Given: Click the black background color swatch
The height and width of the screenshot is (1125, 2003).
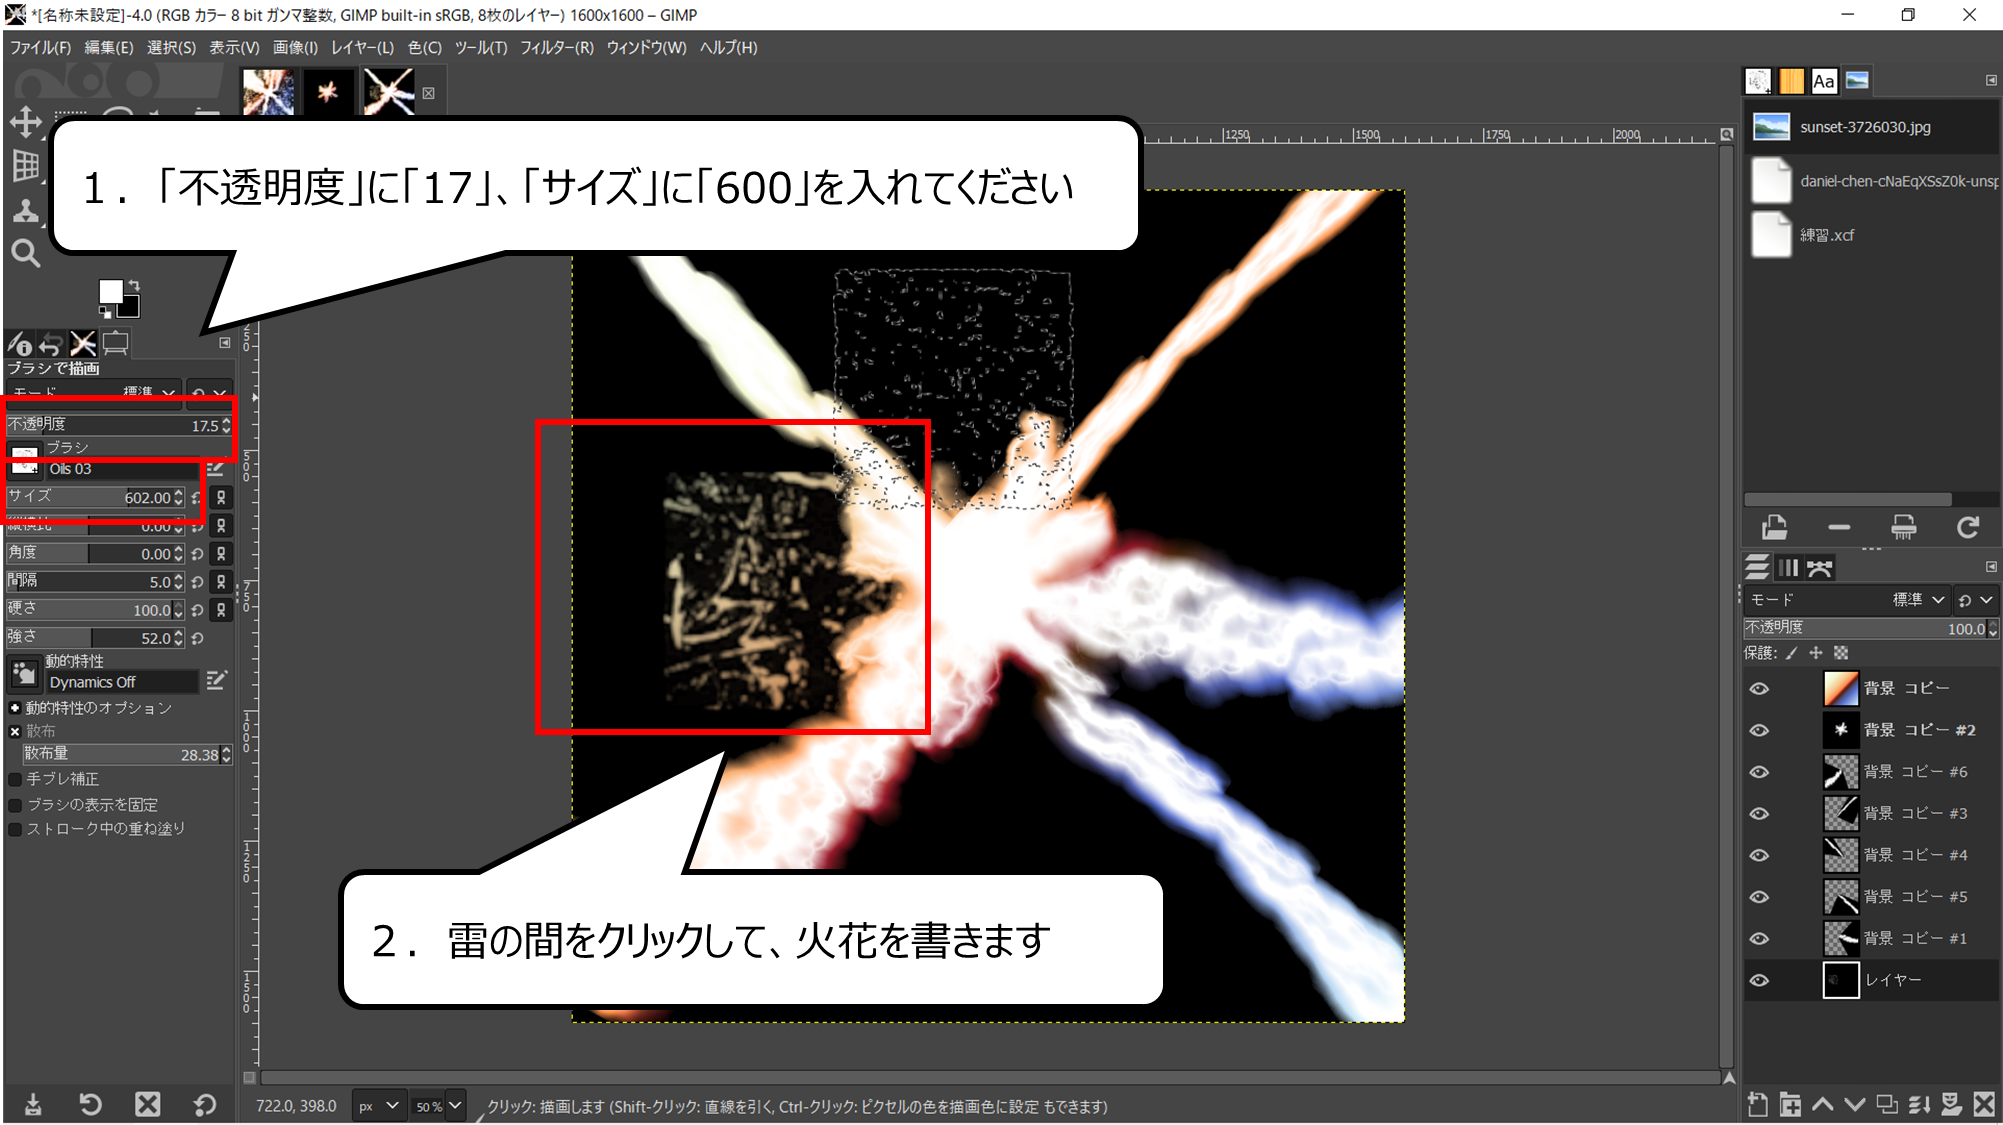Looking at the screenshot, I should click(x=131, y=308).
